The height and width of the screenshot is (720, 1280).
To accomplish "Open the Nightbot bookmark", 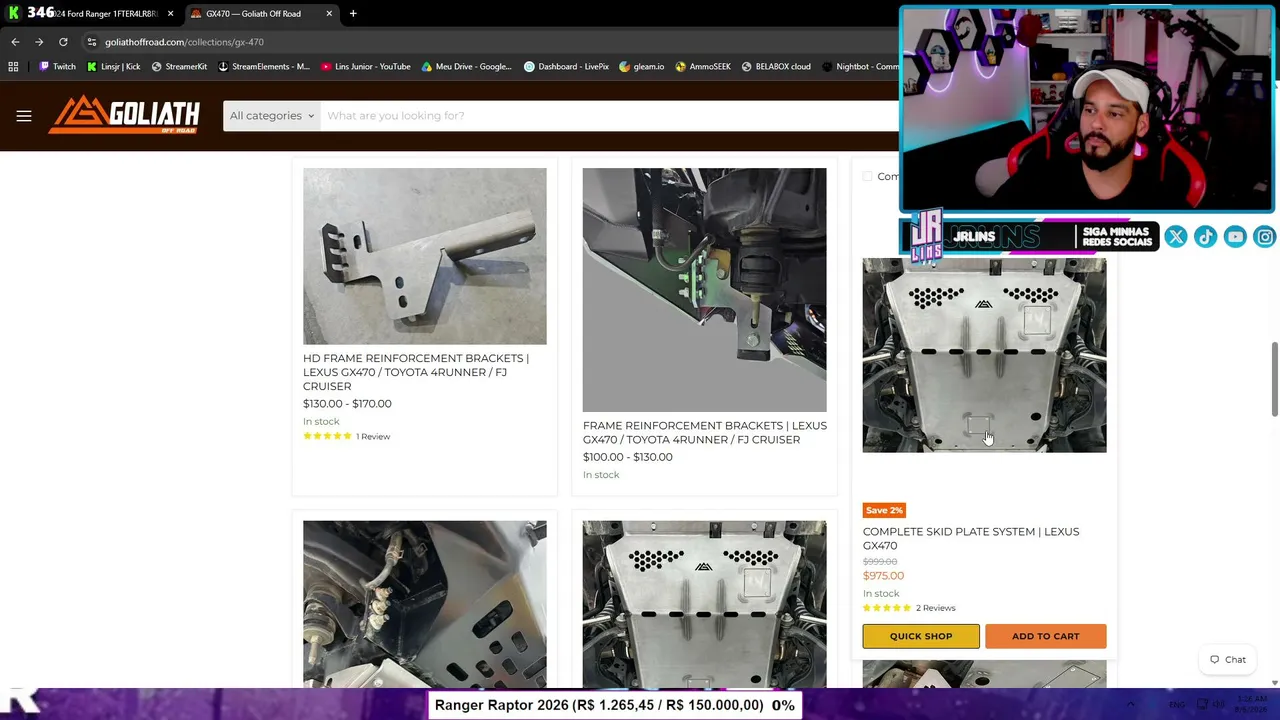I will click(861, 67).
